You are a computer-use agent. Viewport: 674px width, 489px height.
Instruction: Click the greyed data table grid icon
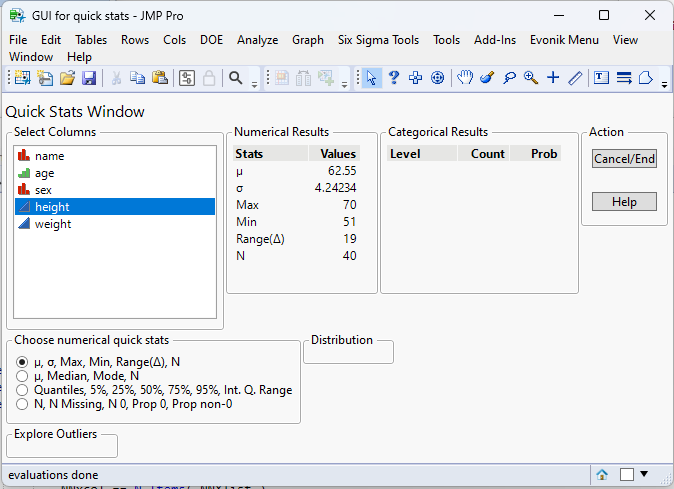point(282,78)
